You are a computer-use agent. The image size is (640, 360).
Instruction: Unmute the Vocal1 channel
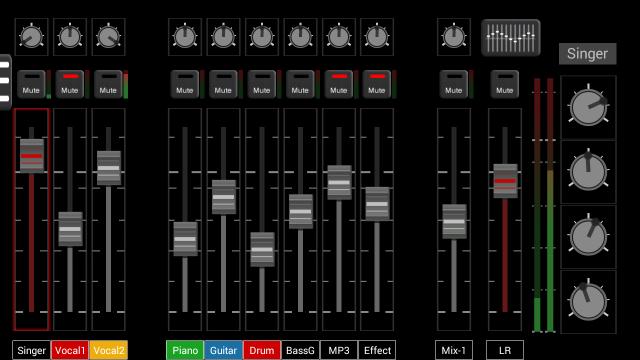[70, 84]
